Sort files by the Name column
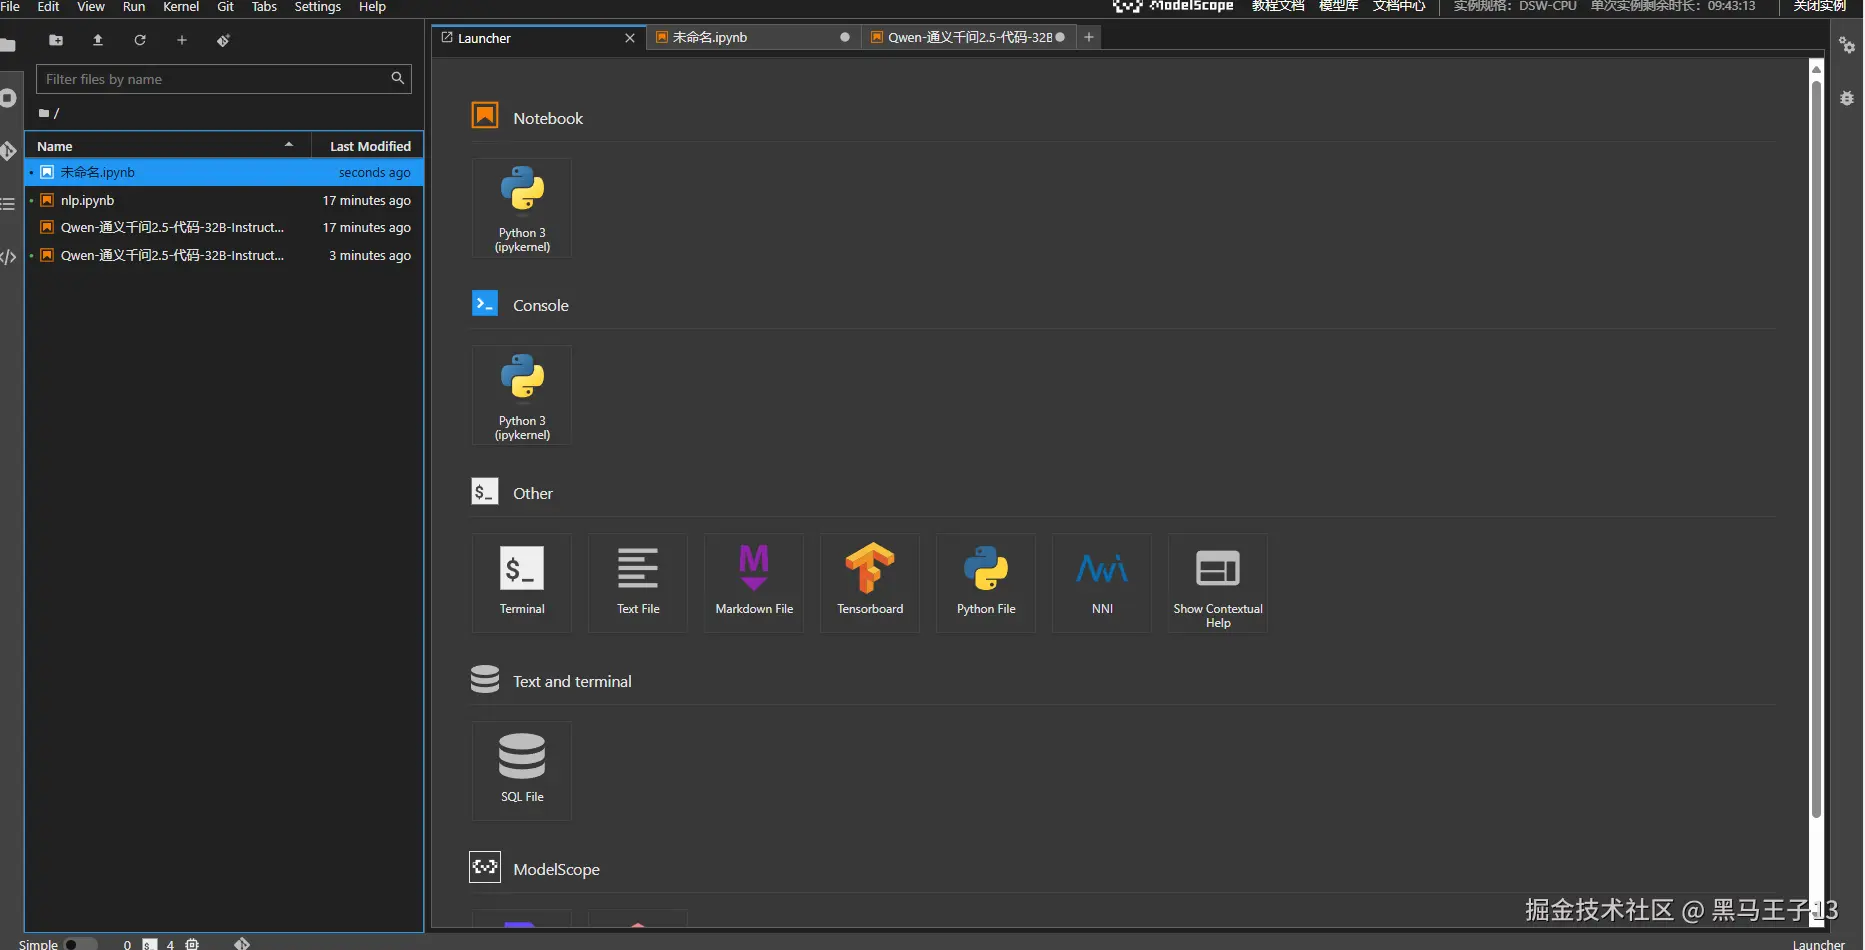Viewport: 1865px width, 950px height. point(167,146)
